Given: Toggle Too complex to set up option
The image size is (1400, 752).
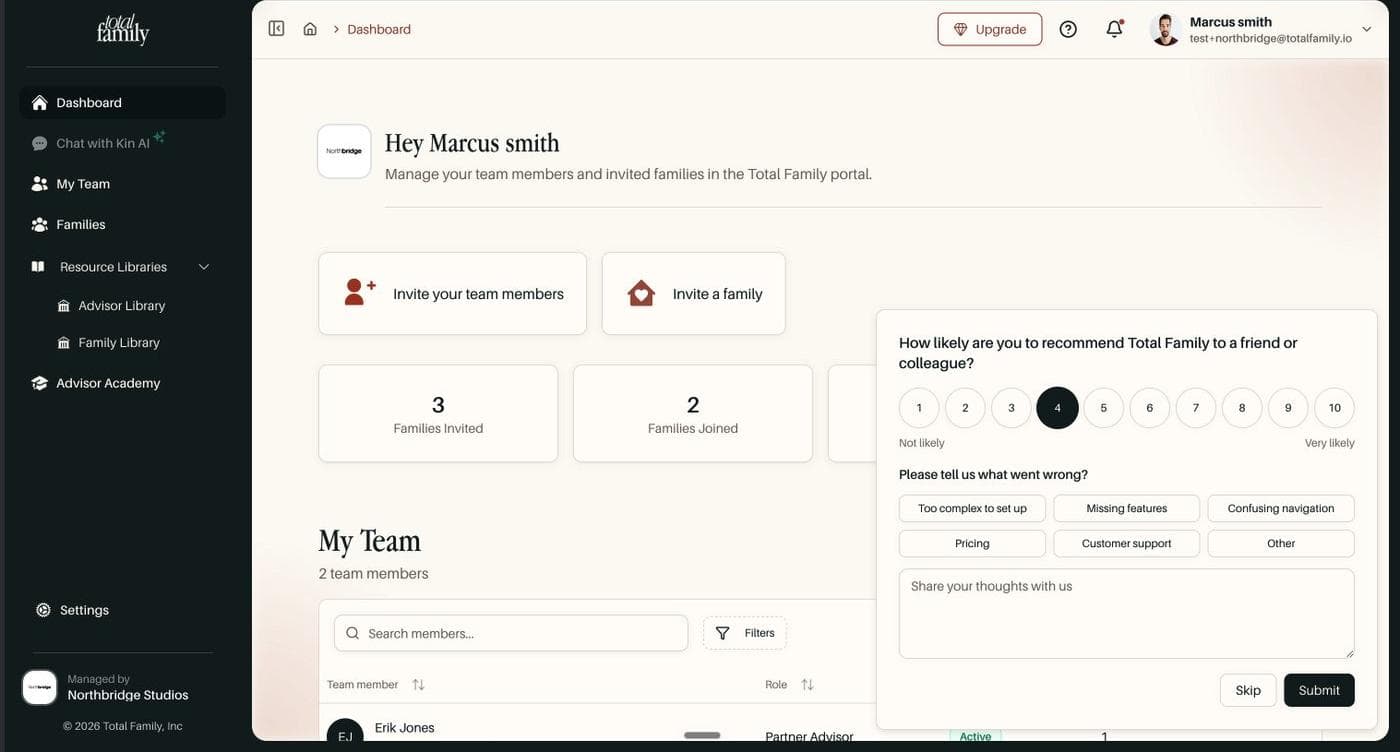Looking at the screenshot, I should coord(972,508).
